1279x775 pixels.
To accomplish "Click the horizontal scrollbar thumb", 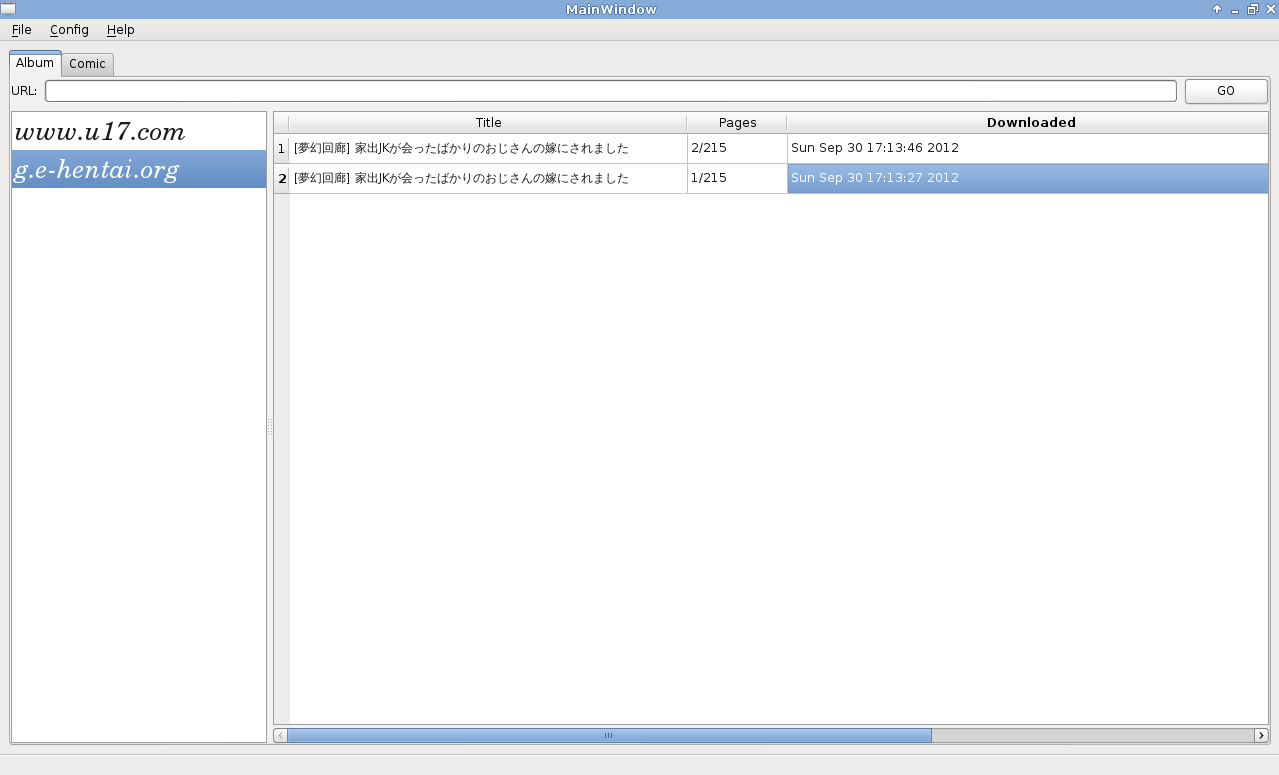I will pos(609,735).
